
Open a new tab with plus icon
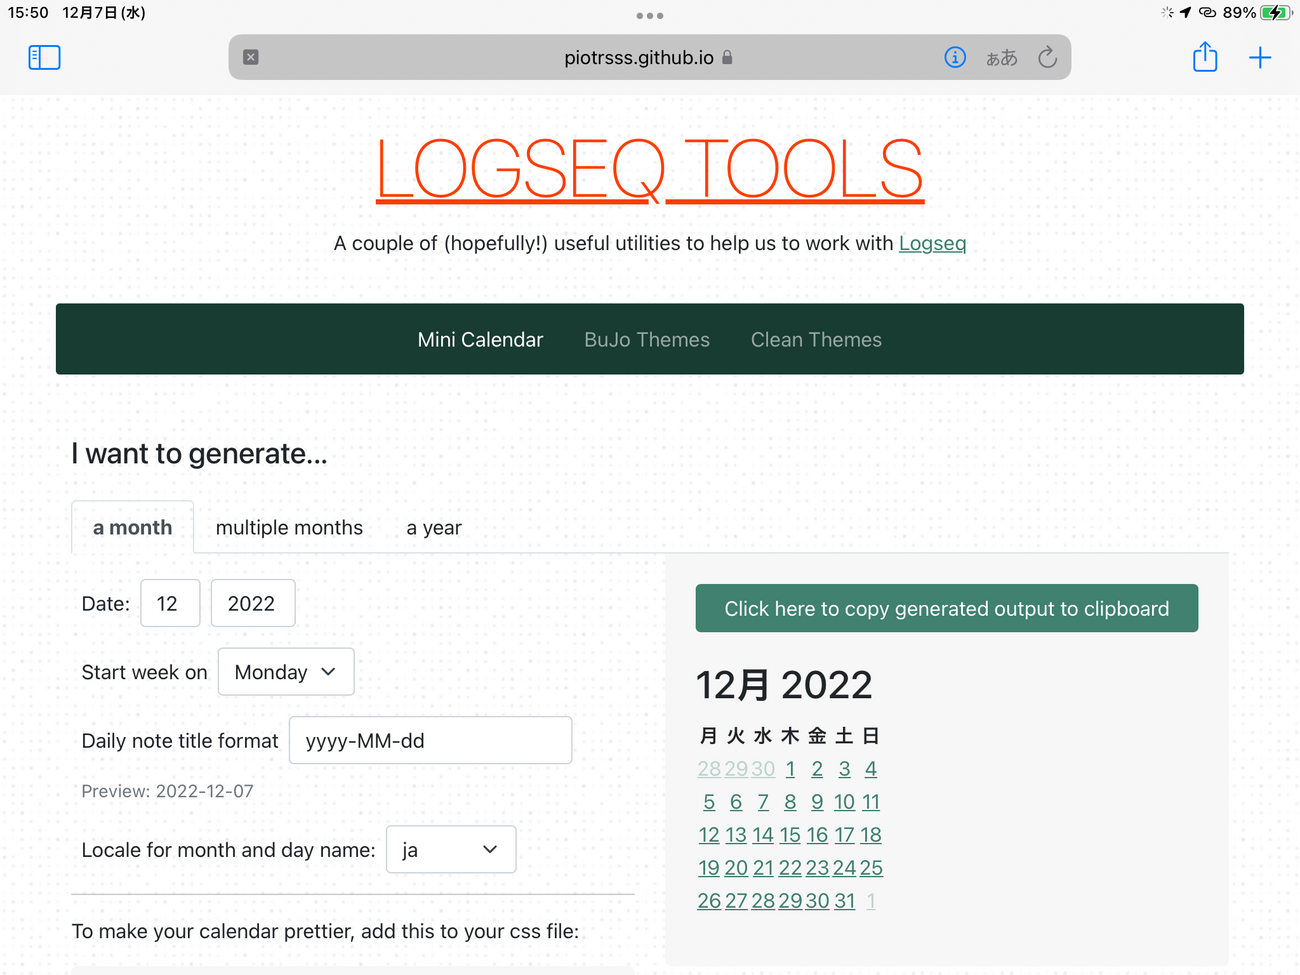[x=1260, y=57]
